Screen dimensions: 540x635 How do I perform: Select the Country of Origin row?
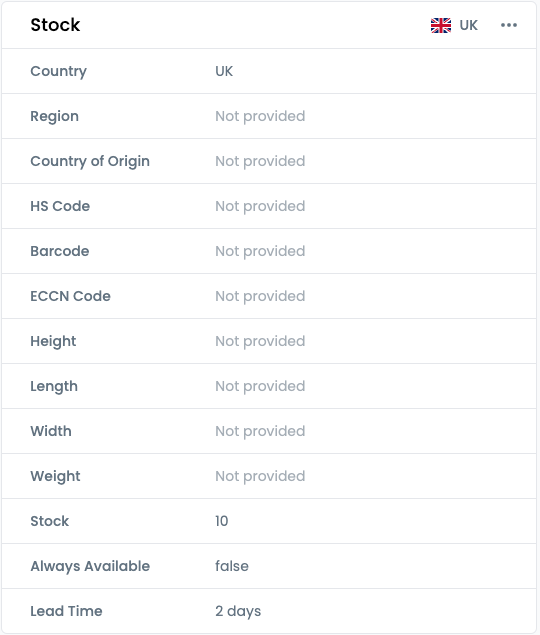click(x=269, y=161)
